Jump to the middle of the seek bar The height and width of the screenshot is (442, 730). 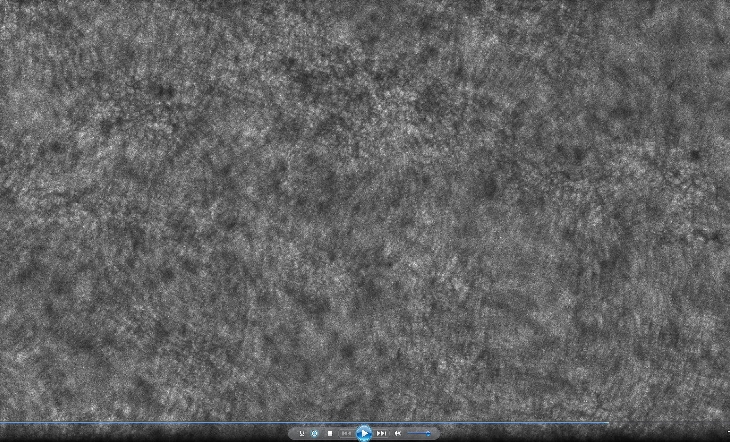coord(365,423)
